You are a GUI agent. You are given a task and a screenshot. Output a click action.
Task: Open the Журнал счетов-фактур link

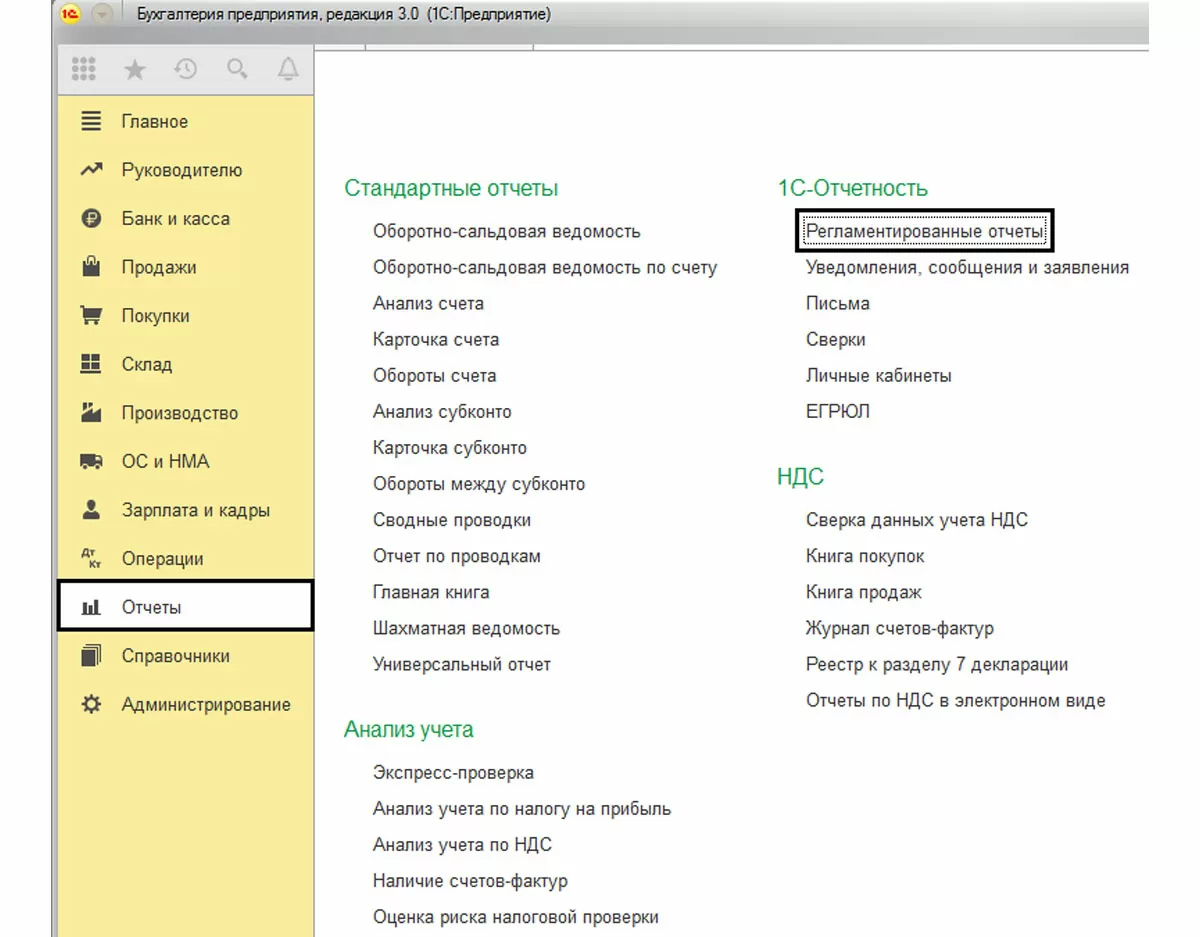[900, 629]
